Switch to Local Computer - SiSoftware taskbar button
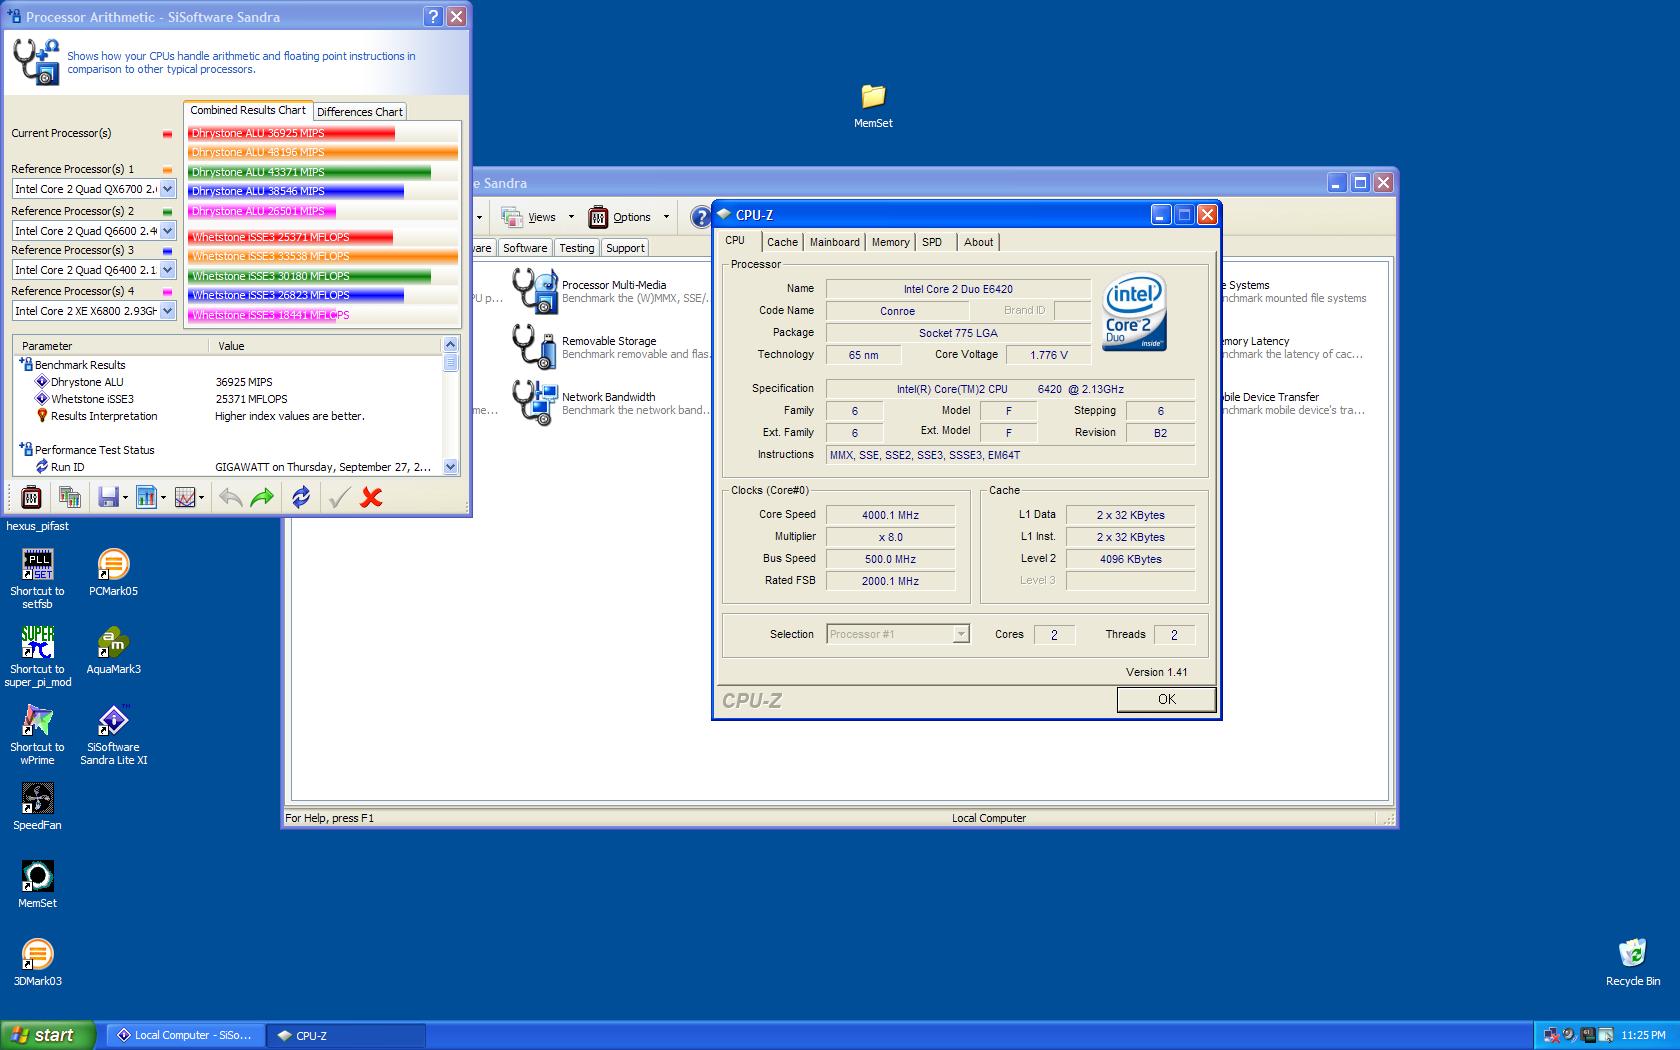Viewport: 1680px width, 1050px height. point(184,1035)
